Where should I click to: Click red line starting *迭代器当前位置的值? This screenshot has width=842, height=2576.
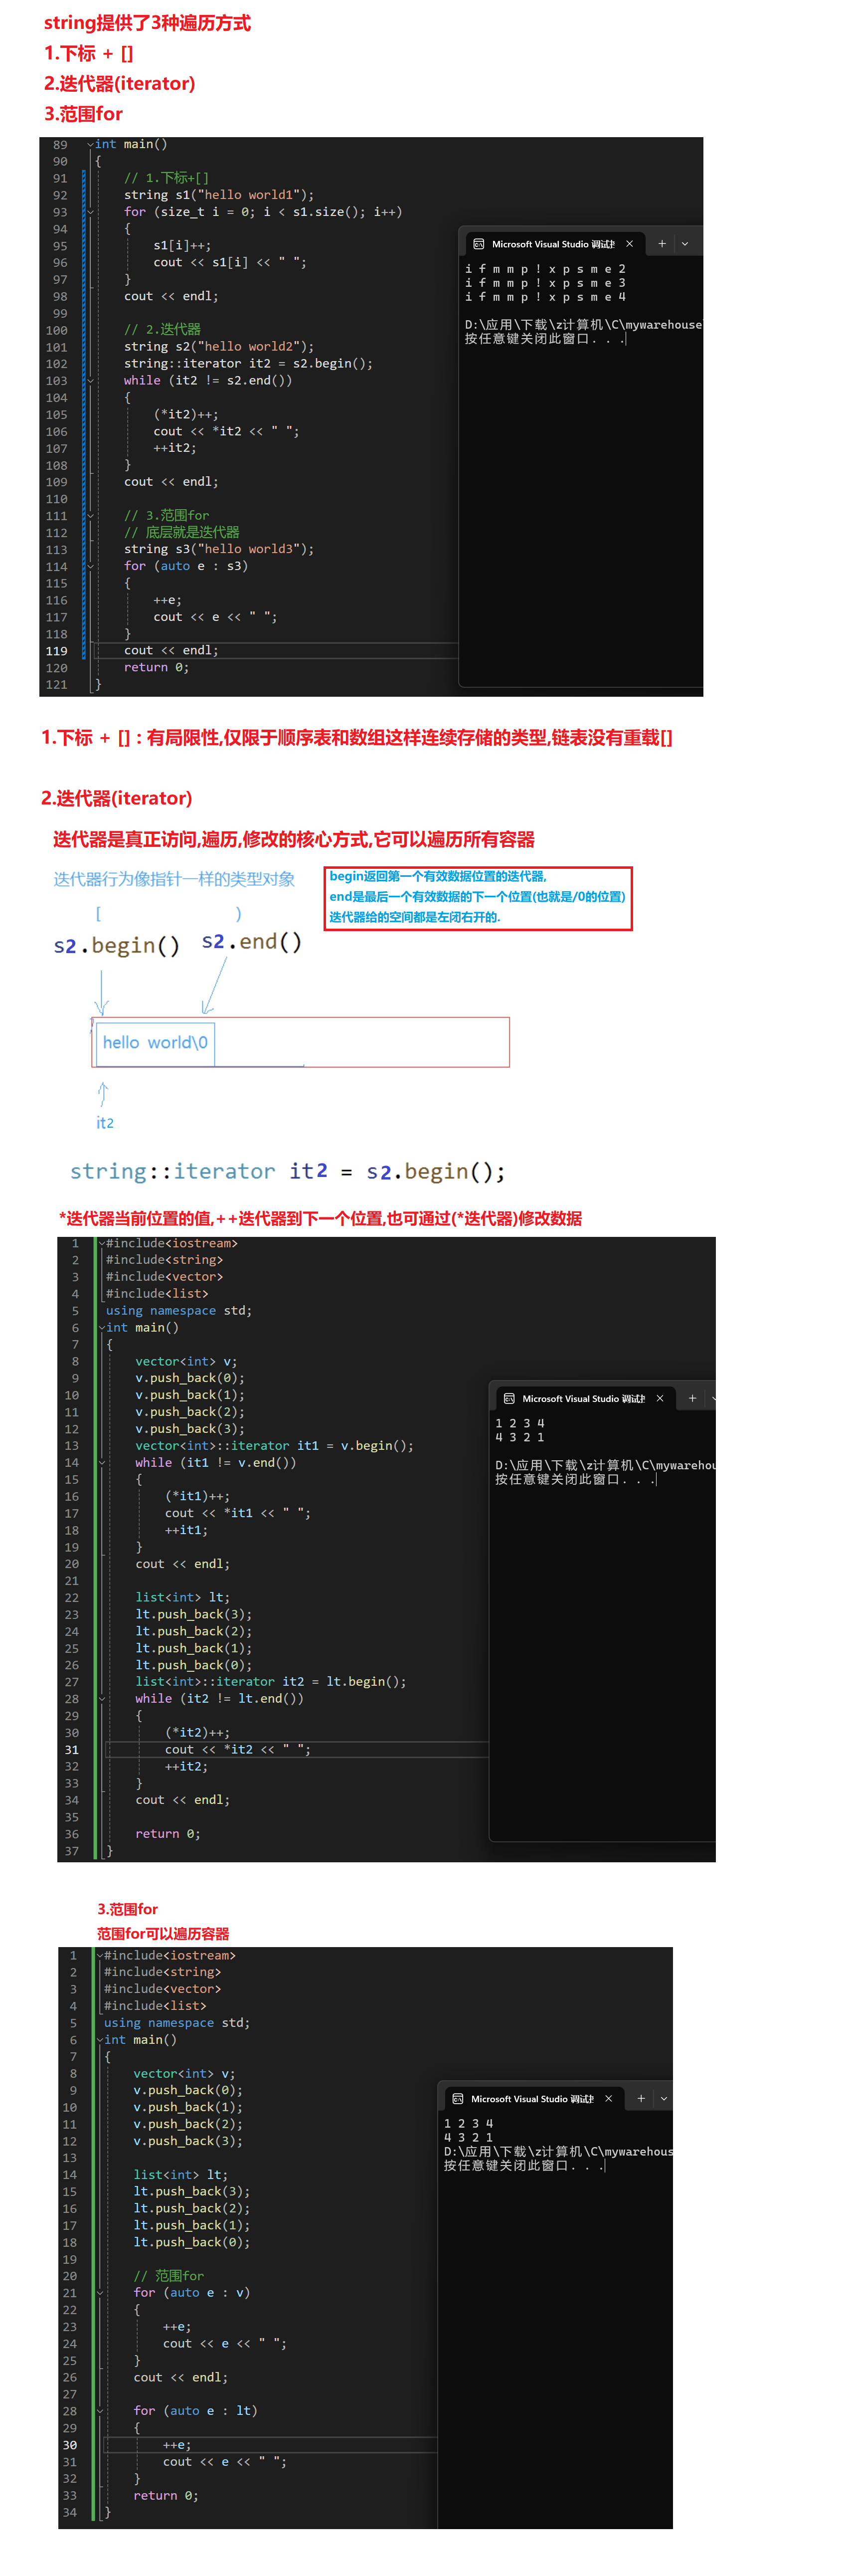[x=320, y=1218]
